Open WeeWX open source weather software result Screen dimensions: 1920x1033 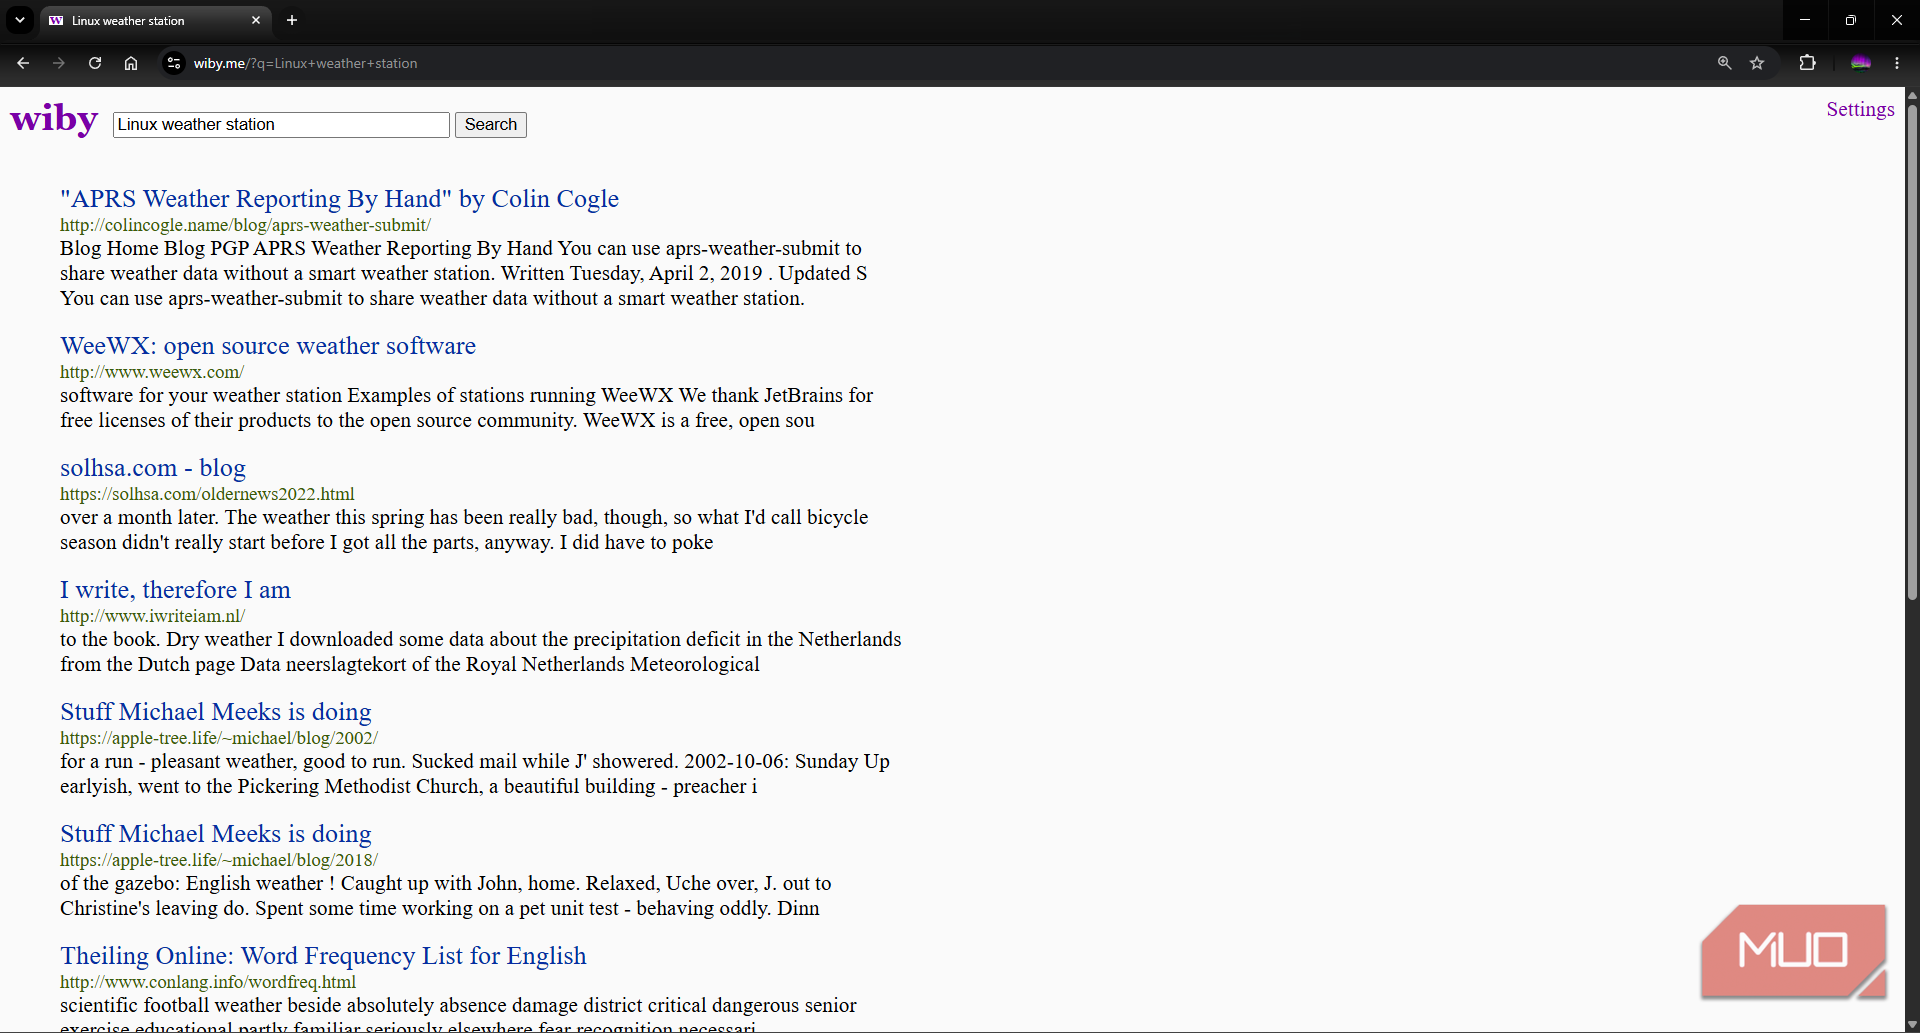[x=268, y=346]
